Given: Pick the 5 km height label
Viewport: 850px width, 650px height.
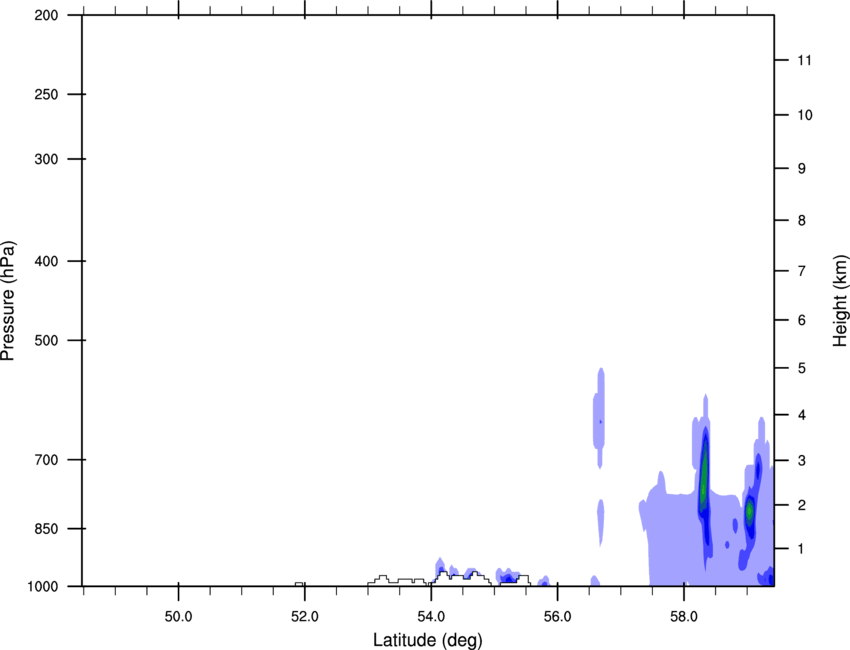Looking at the screenshot, I should click(802, 368).
